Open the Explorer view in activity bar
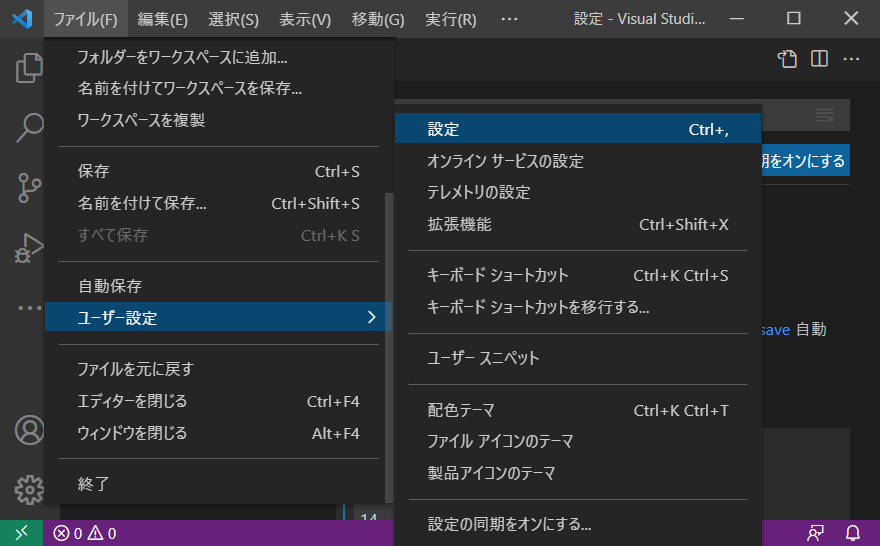The height and width of the screenshot is (546, 880). [x=29, y=68]
